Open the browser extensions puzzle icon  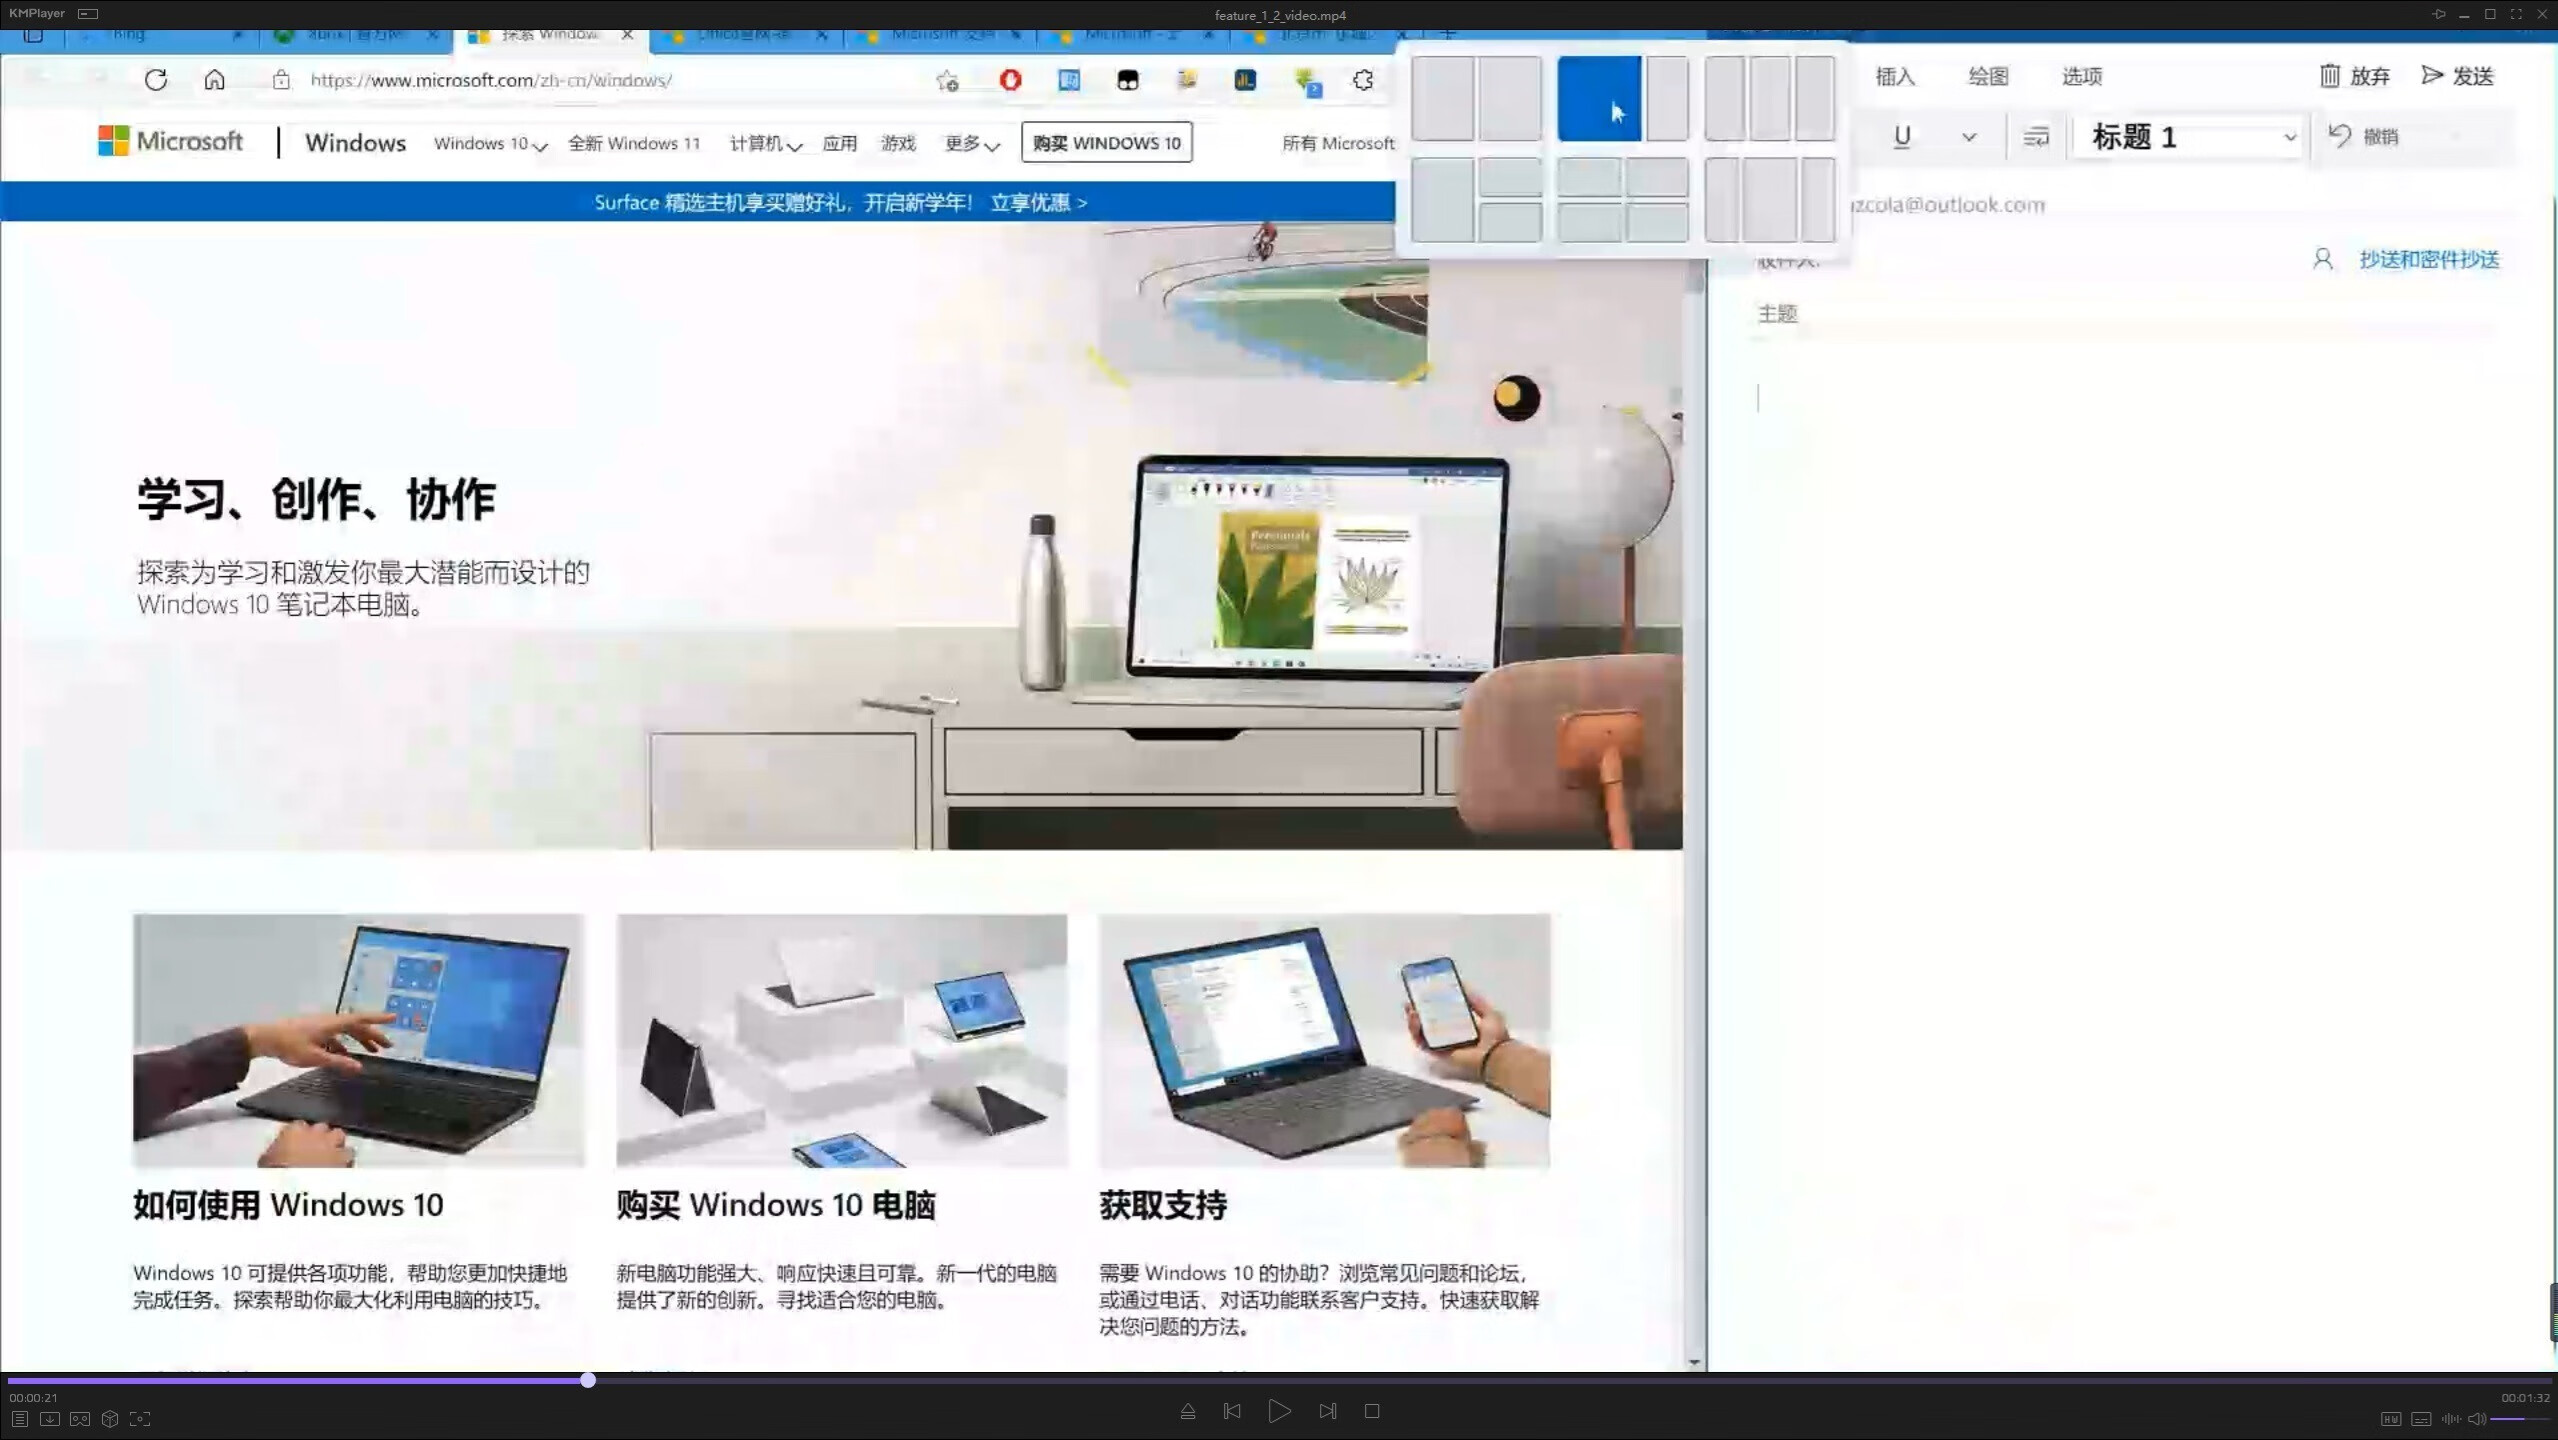pyautogui.click(x=1363, y=80)
